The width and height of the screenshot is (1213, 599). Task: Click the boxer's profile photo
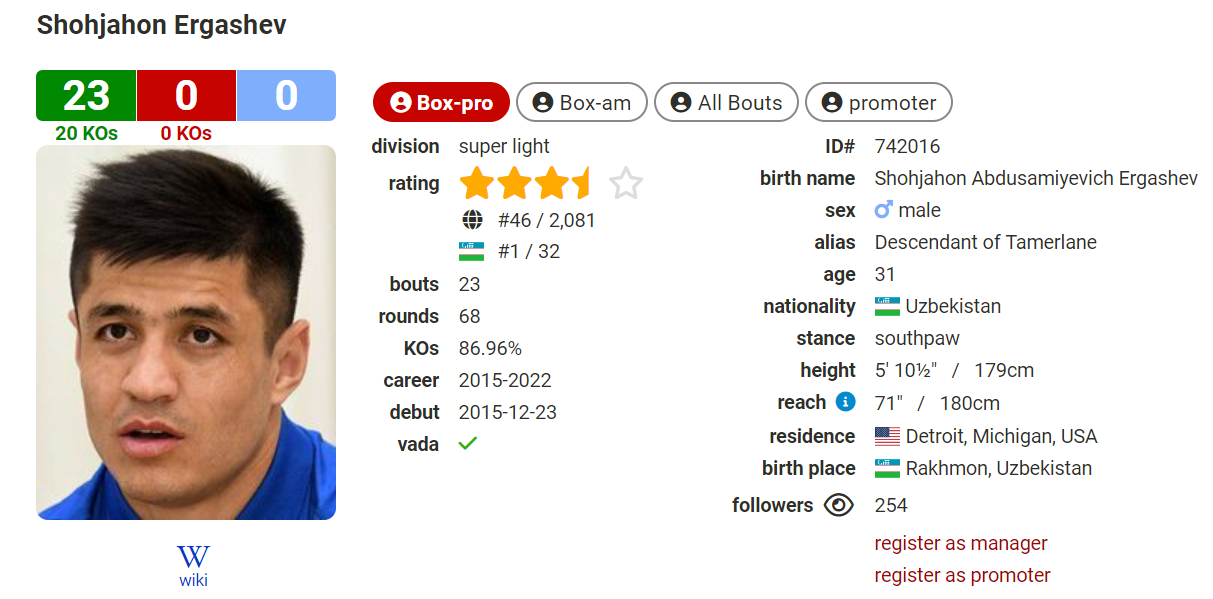(x=186, y=332)
